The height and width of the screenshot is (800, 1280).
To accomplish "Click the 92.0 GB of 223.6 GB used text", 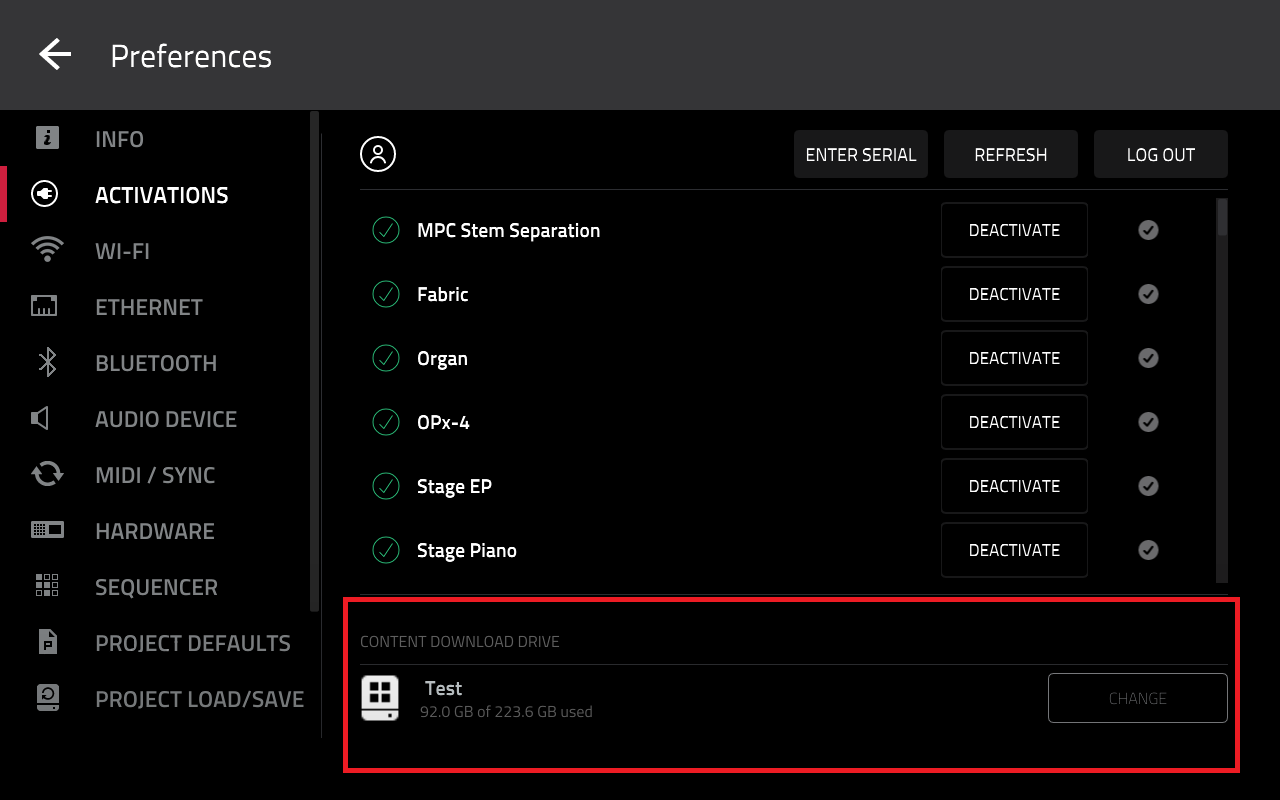I will click(x=506, y=712).
